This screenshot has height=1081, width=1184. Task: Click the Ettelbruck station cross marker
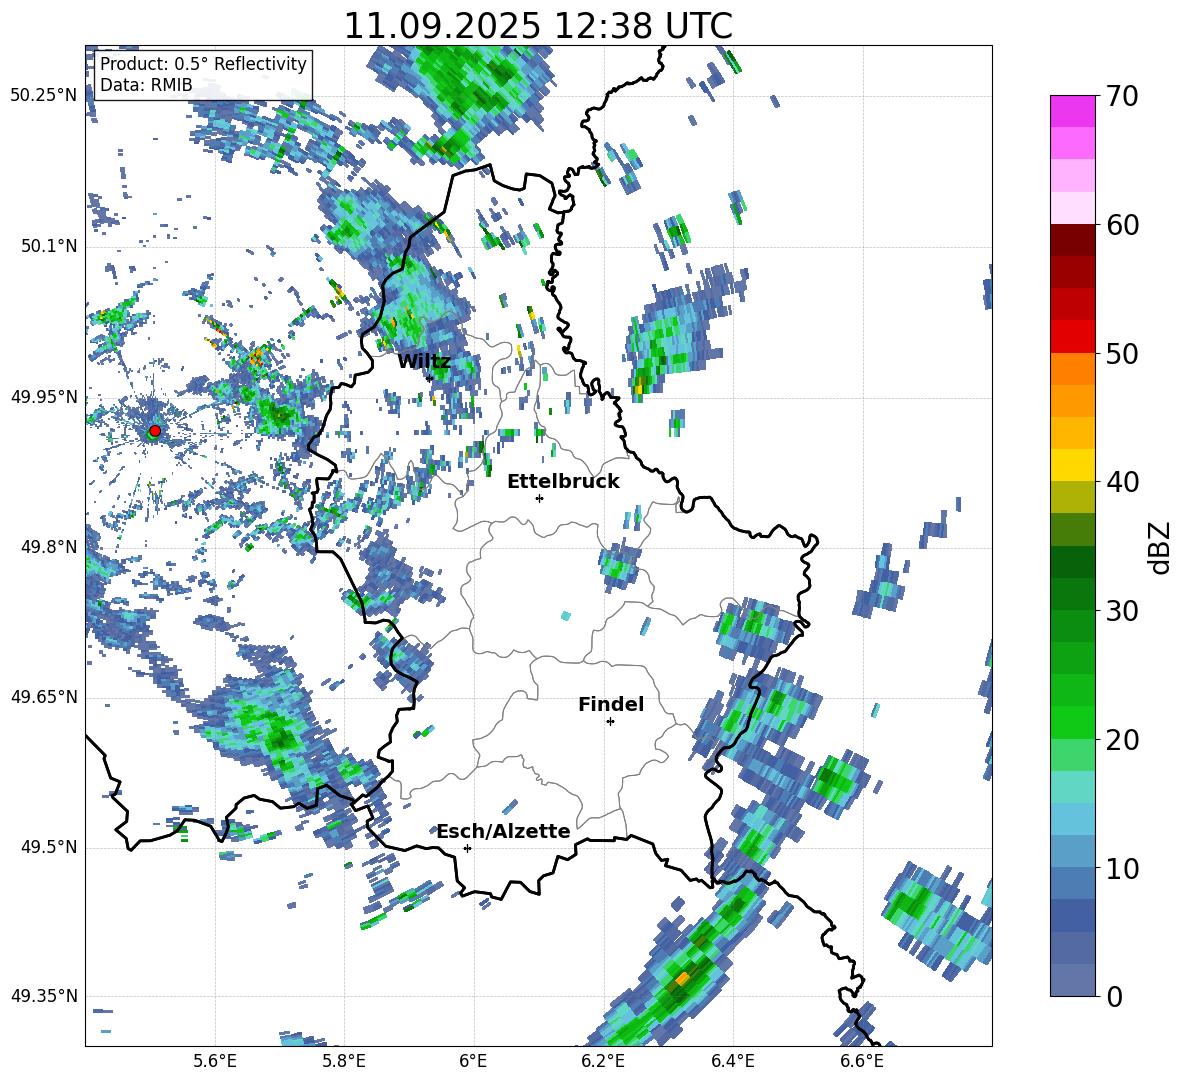click(x=539, y=498)
